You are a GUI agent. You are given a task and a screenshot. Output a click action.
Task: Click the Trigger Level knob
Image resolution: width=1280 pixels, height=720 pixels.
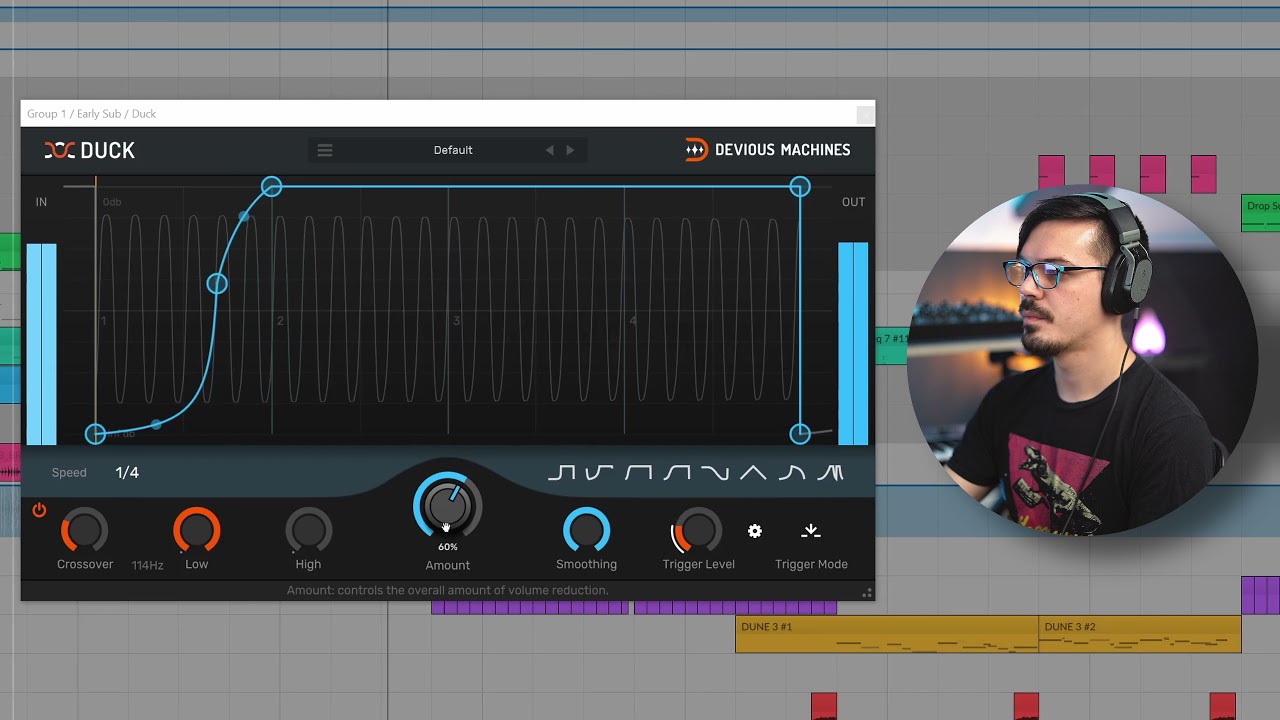pos(698,530)
